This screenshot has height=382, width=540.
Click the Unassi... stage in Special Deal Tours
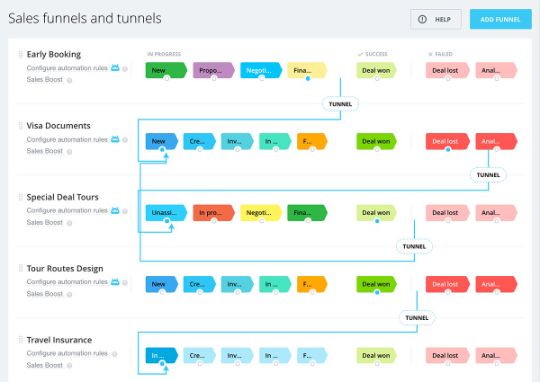[166, 213]
